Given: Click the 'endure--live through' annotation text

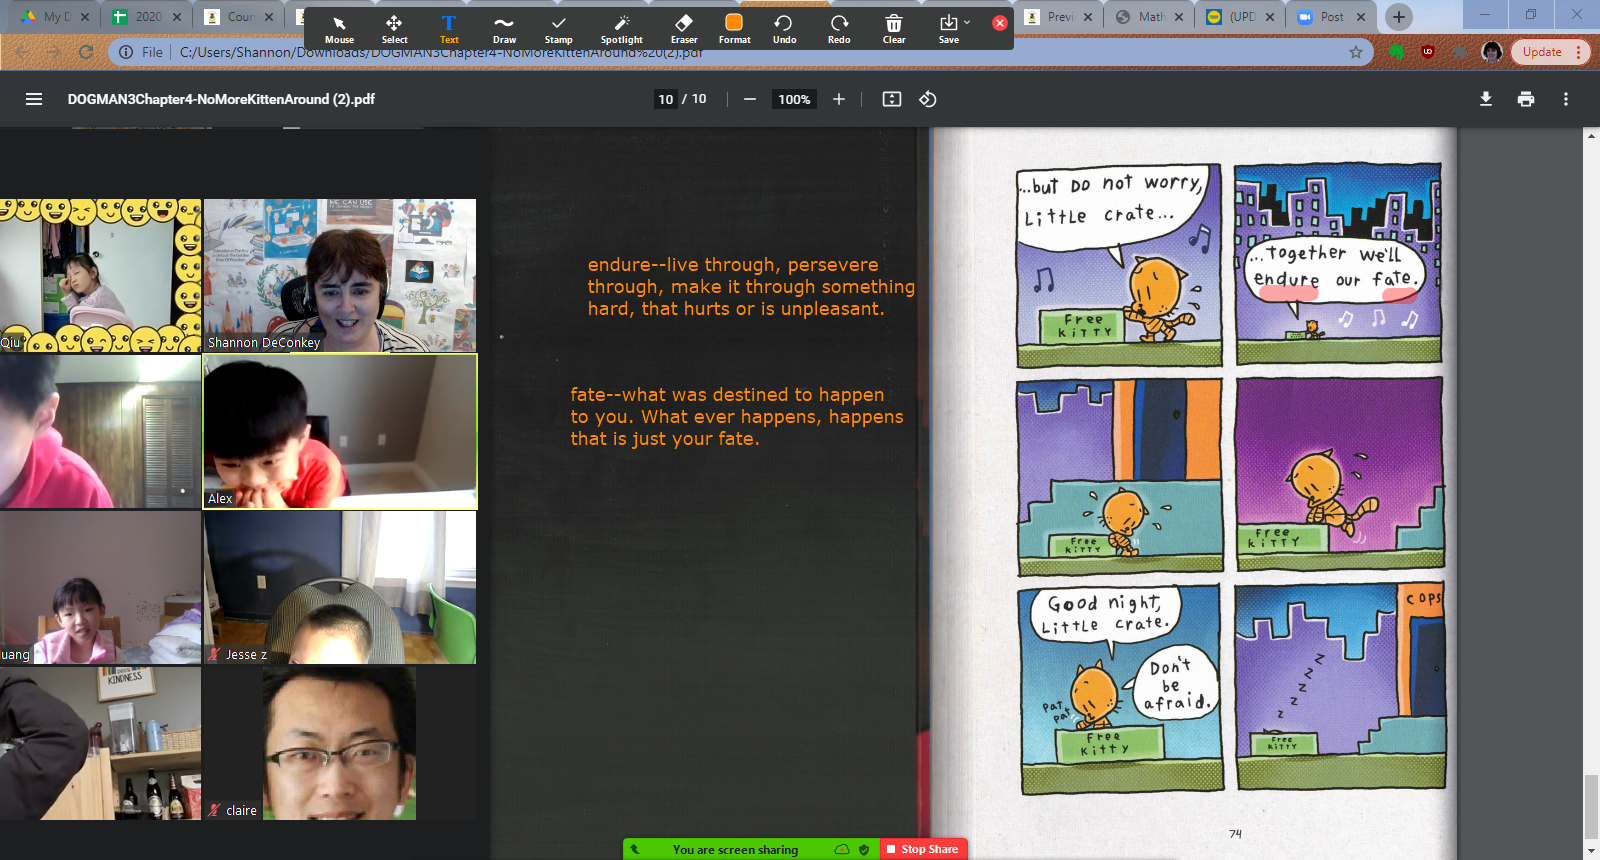Looking at the screenshot, I should (x=750, y=287).
